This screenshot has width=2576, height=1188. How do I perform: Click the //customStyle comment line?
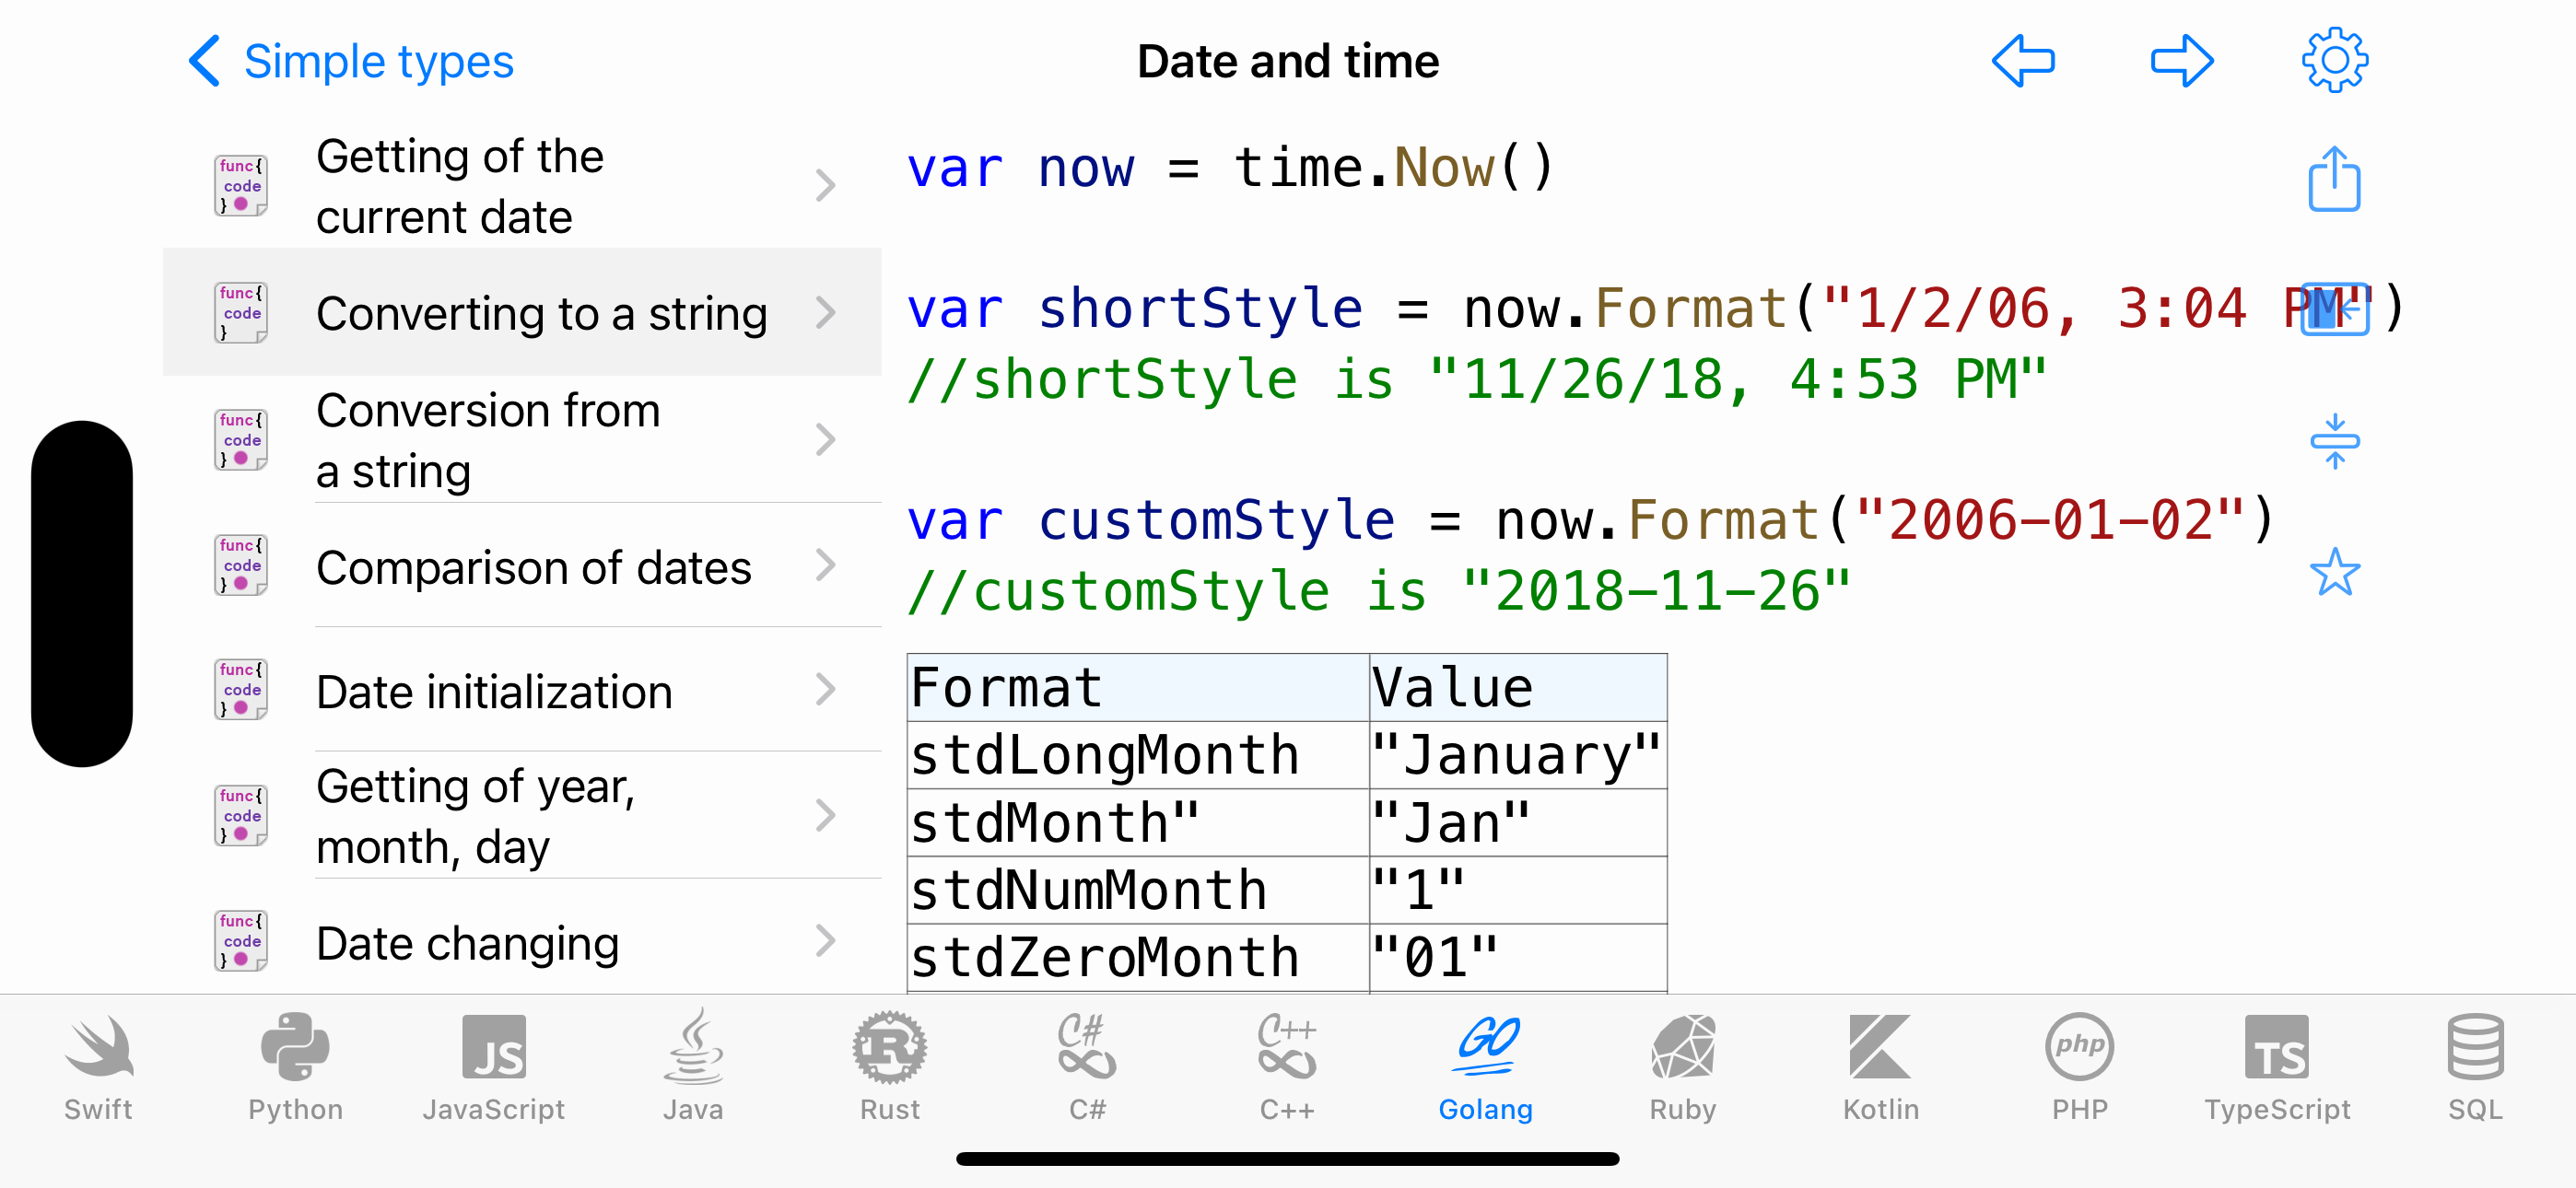[x=1379, y=591]
